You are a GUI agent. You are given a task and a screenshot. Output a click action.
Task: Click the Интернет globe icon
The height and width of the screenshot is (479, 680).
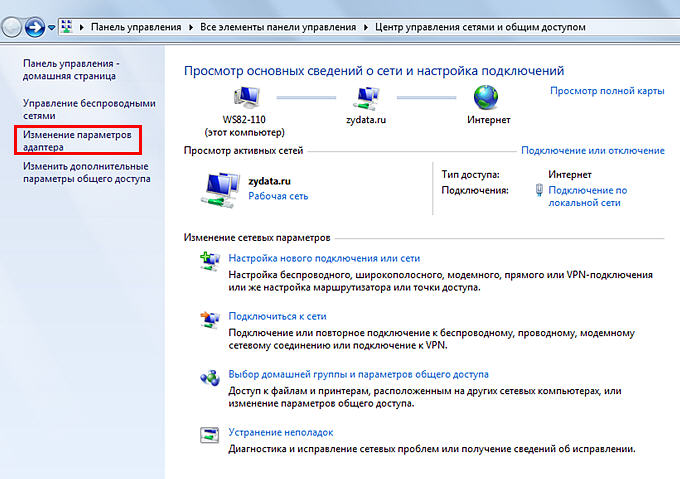486,97
